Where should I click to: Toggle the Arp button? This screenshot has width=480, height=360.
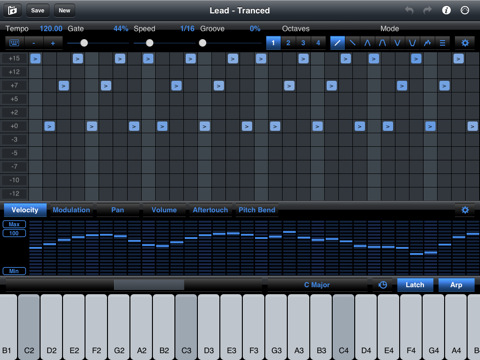click(456, 285)
